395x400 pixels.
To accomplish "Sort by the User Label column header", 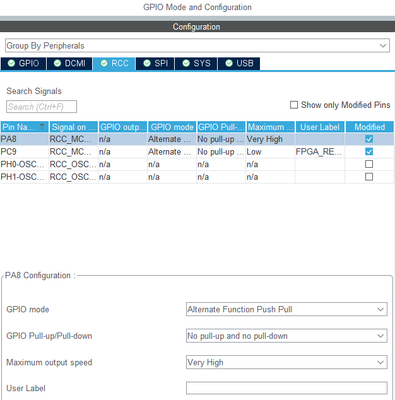I will 320,127.
